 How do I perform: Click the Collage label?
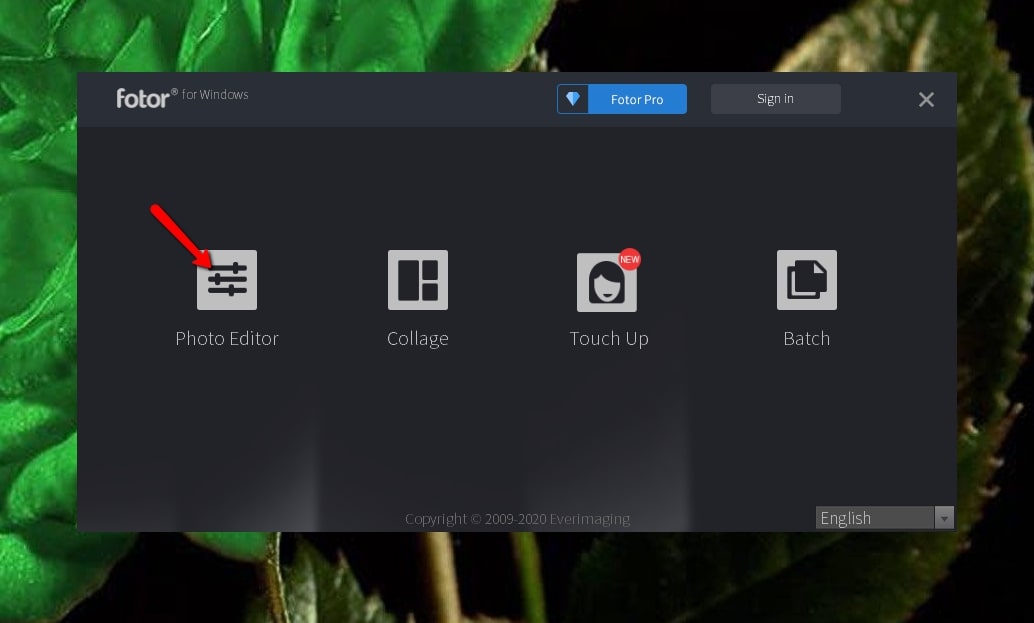pyautogui.click(x=417, y=338)
